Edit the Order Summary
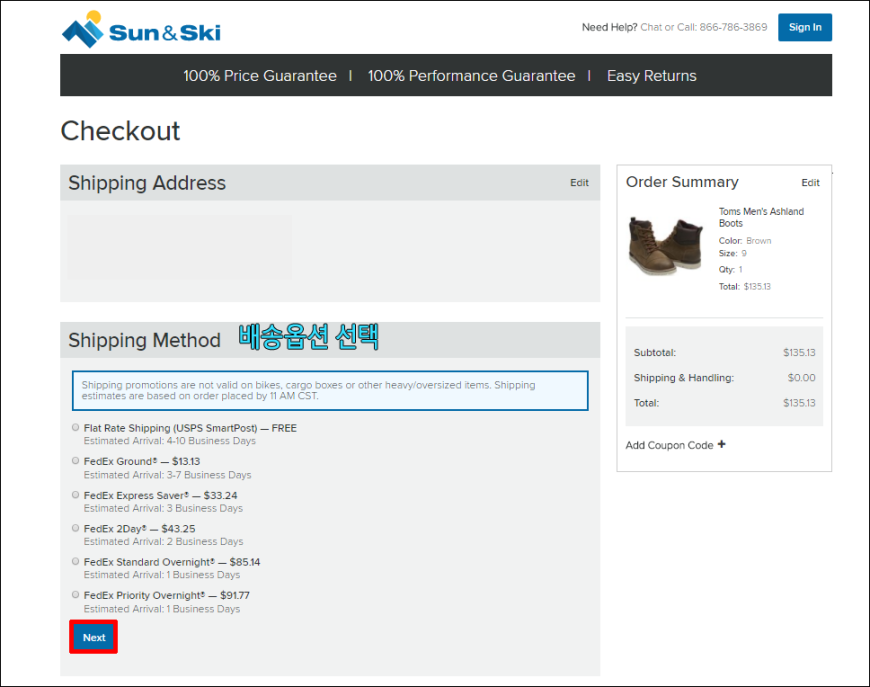 point(810,183)
